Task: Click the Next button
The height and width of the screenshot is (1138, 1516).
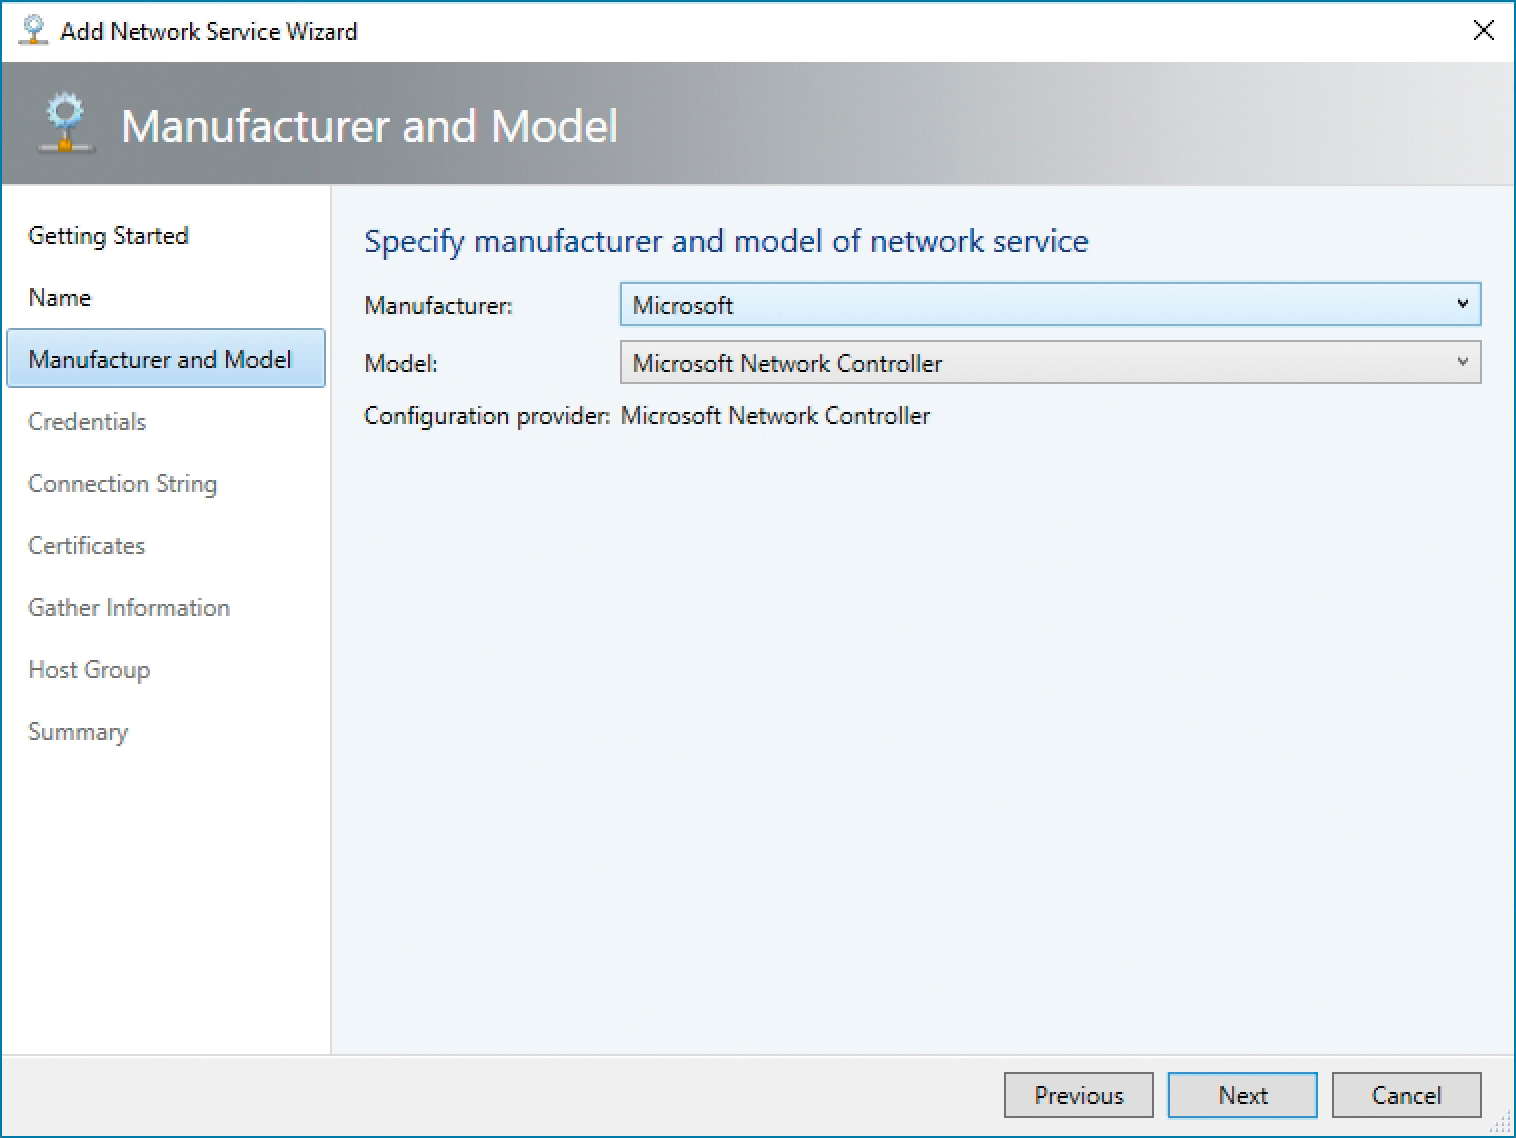Action: pos(1241,1095)
